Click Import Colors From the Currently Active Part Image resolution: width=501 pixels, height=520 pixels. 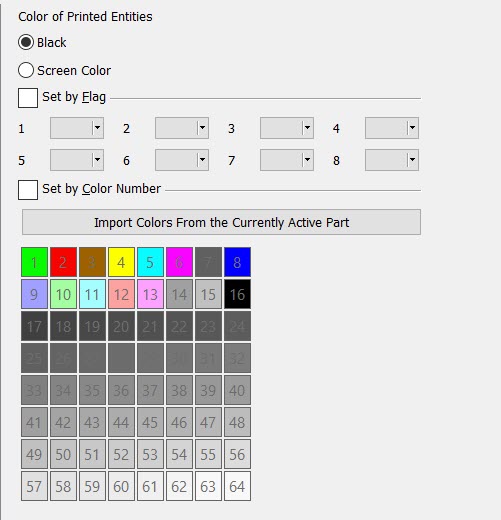click(x=221, y=222)
